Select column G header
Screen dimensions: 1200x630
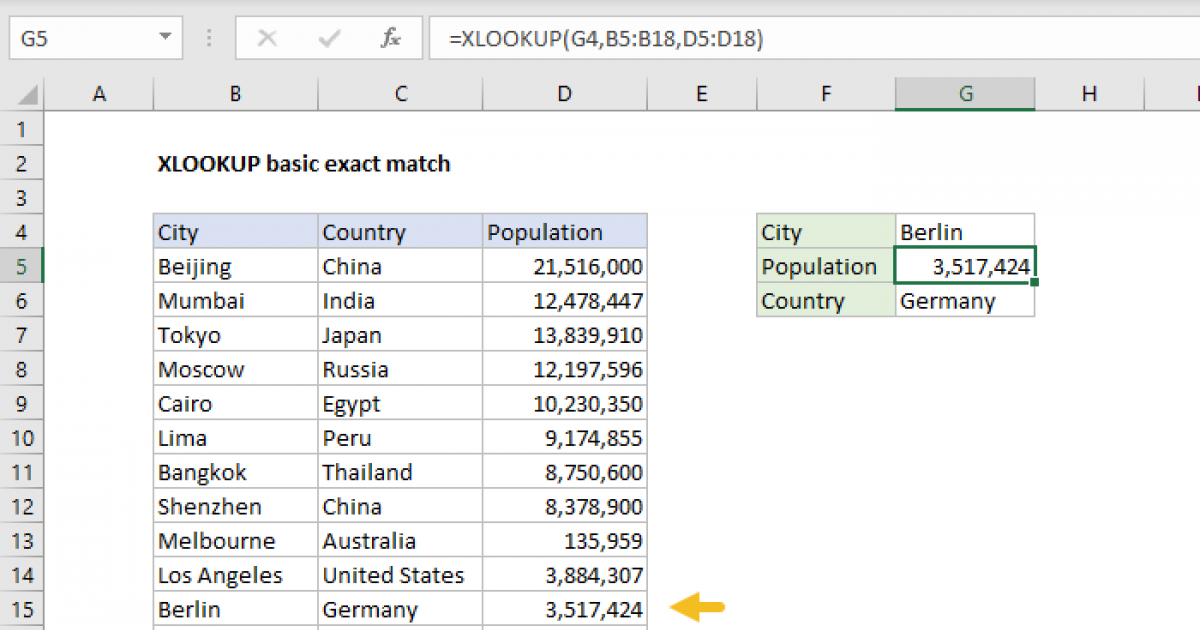point(965,94)
